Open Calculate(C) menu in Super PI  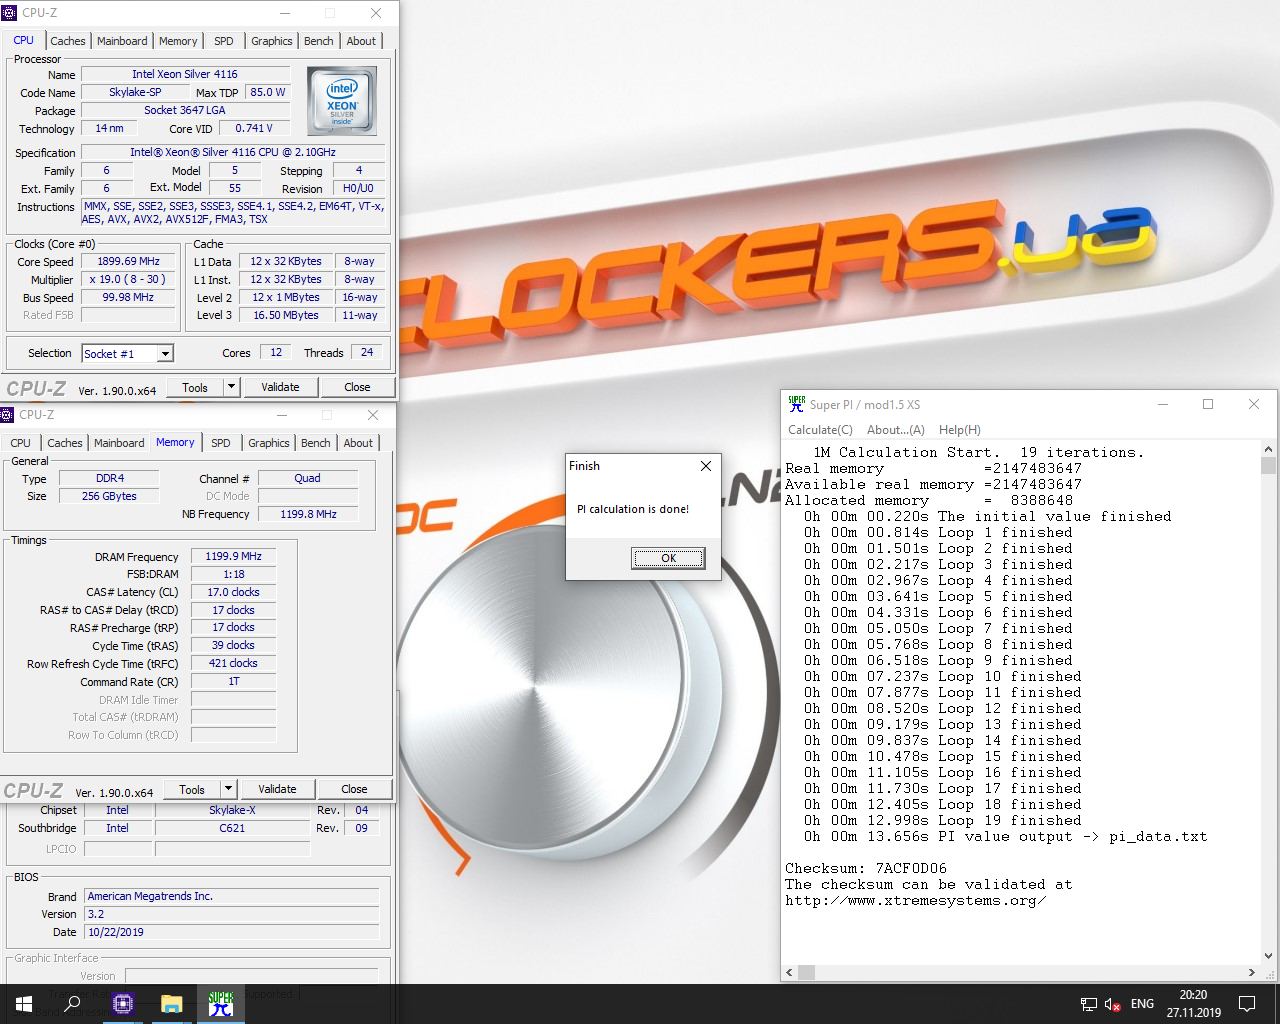pos(820,430)
